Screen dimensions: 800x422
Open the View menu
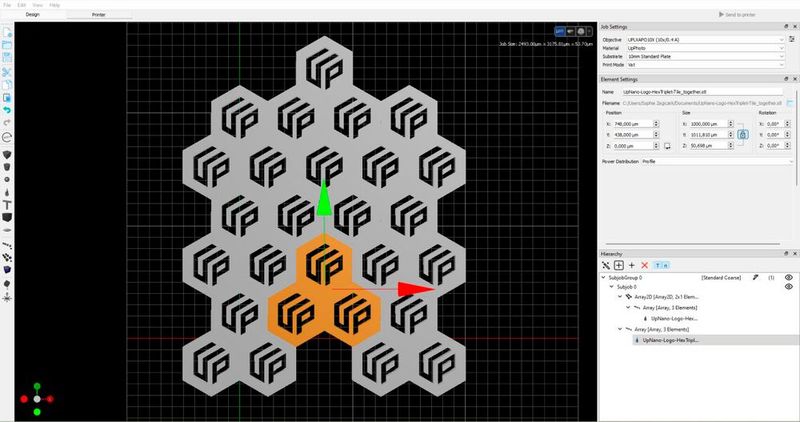(37, 5)
